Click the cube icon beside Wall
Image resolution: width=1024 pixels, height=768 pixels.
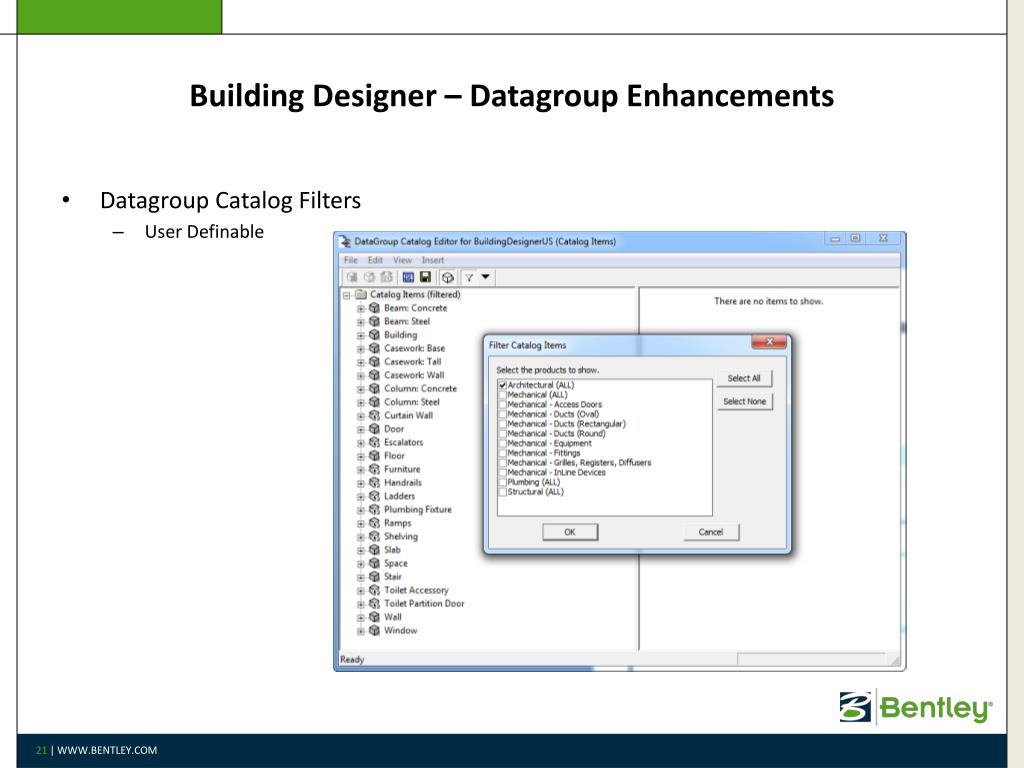click(374, 616)
